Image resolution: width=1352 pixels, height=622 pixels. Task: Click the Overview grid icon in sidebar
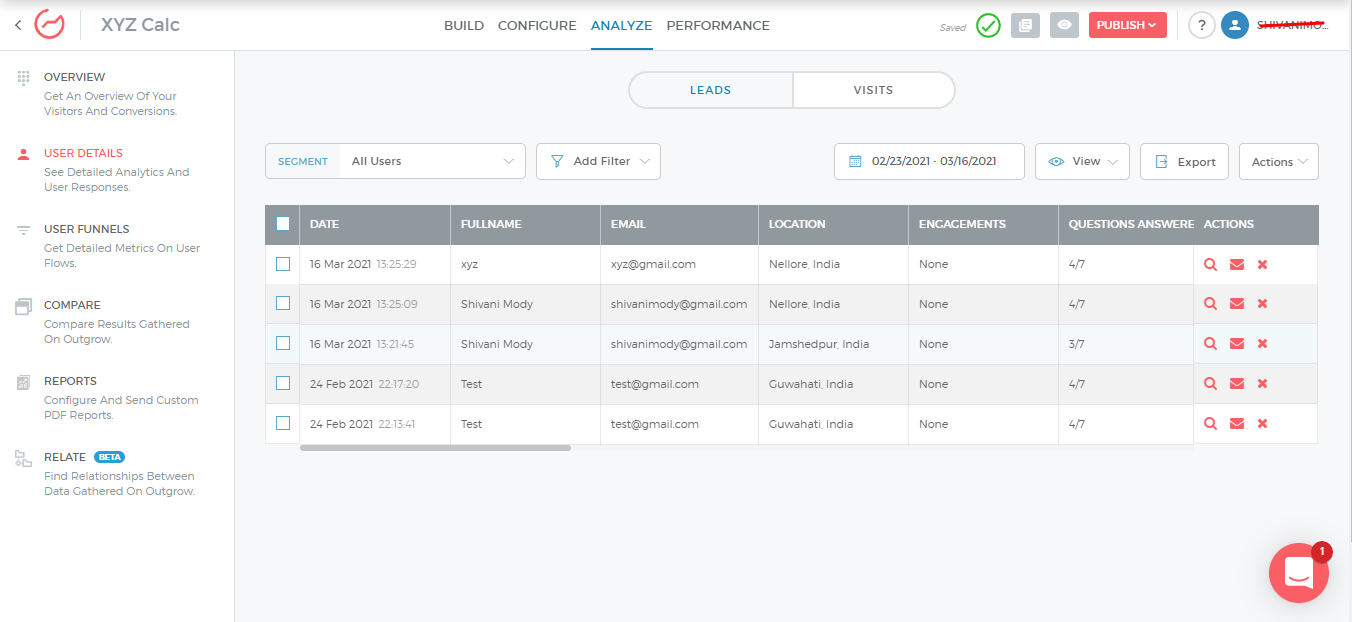pyautogui.click(x=23, y=77)
